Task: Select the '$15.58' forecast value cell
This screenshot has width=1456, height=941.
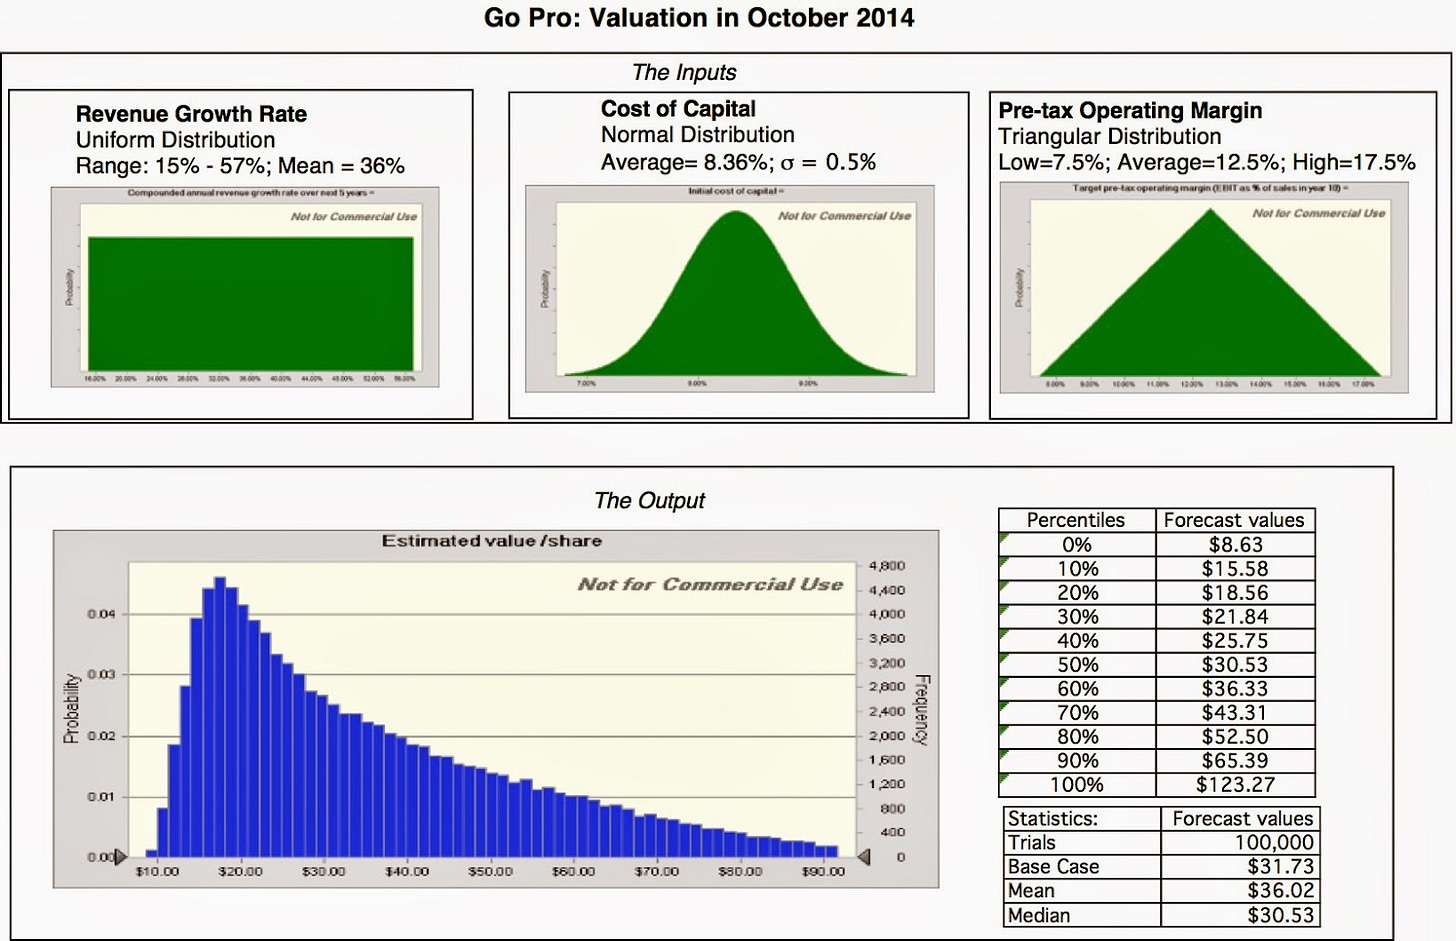Action: click(x=1235, y=568)
